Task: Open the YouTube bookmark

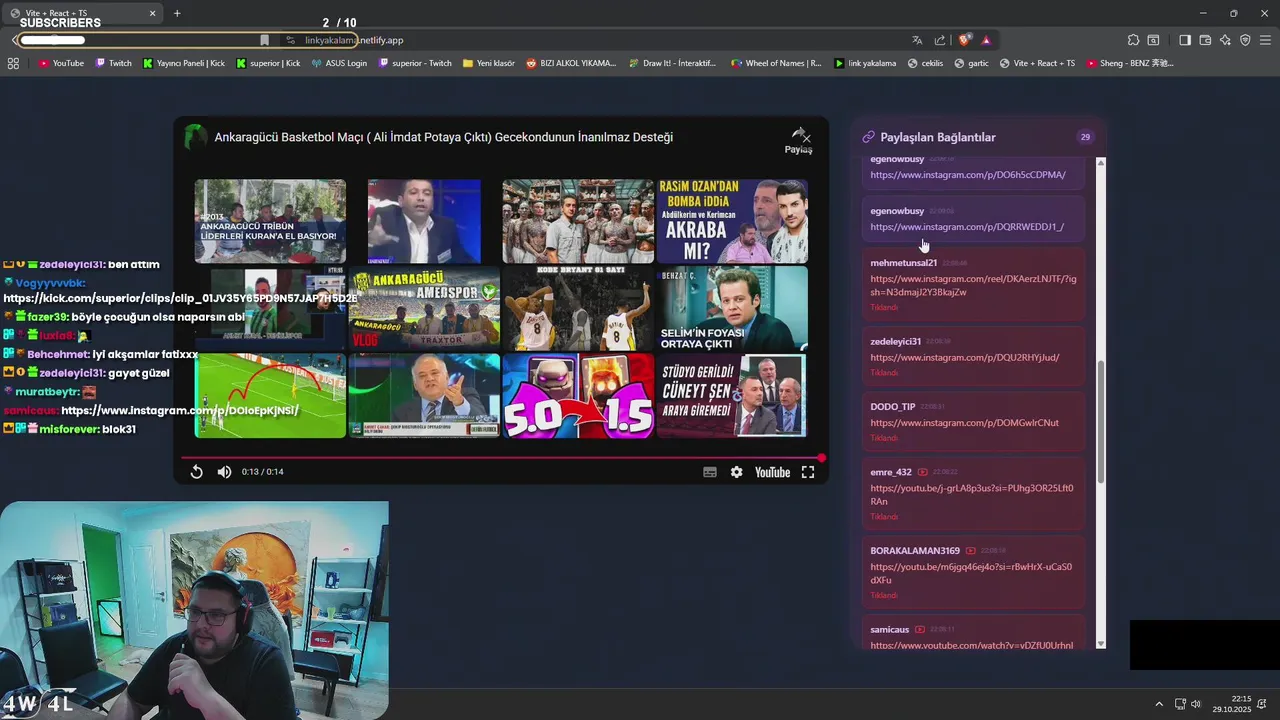Action: (61, 63)
